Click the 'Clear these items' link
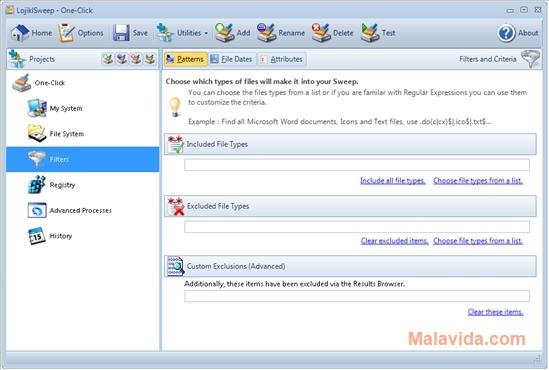The height and width of the screenshot is (370, 549). 495,312
